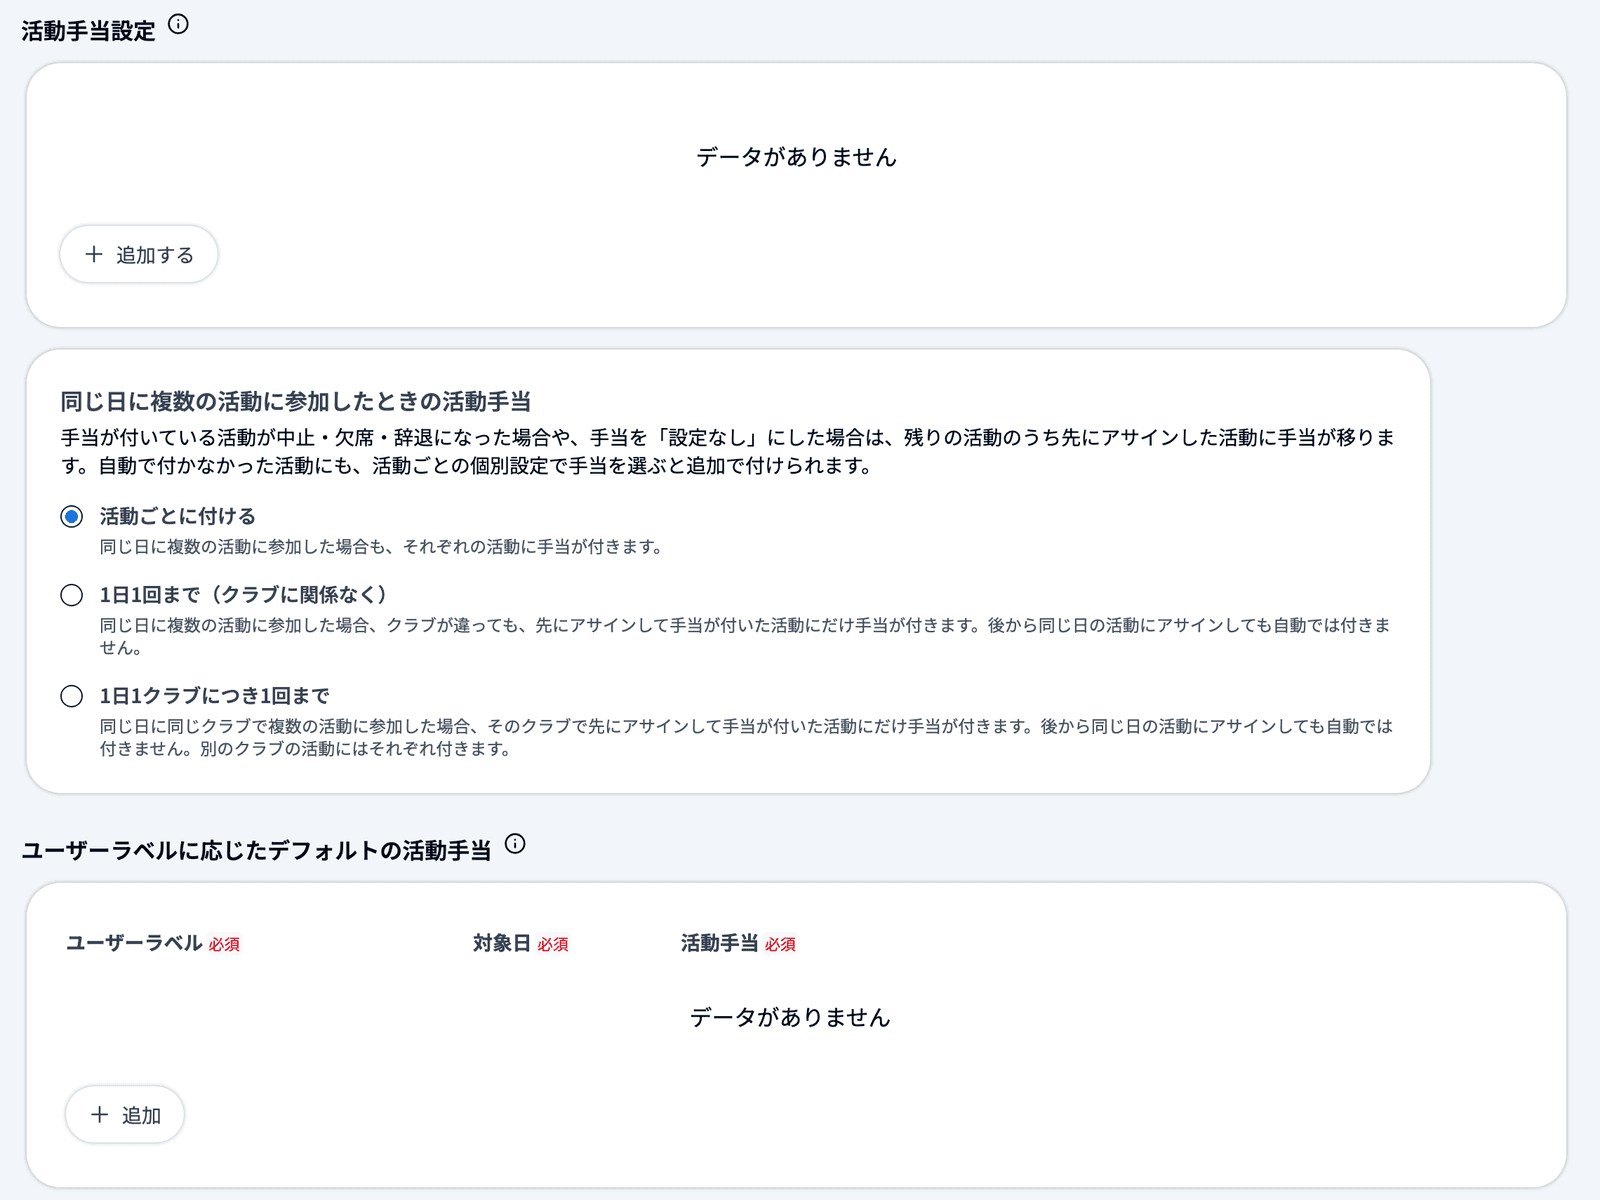Click the 対象日 column header
Screen dimensions: 1600x1200
click(502, 943)
